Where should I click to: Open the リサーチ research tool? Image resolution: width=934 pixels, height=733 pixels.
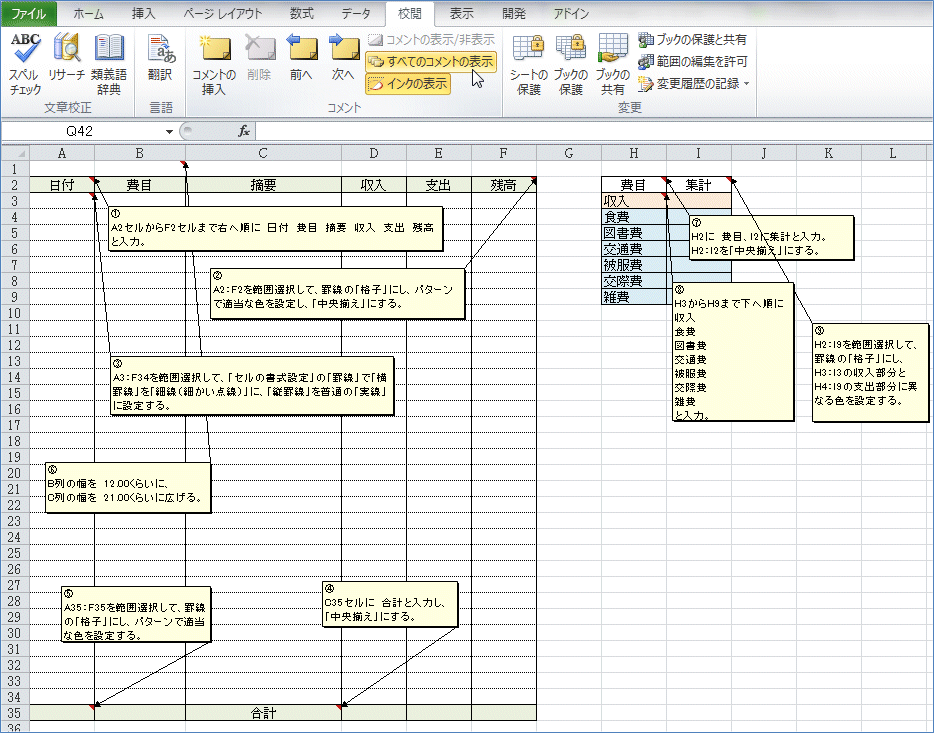67,64
